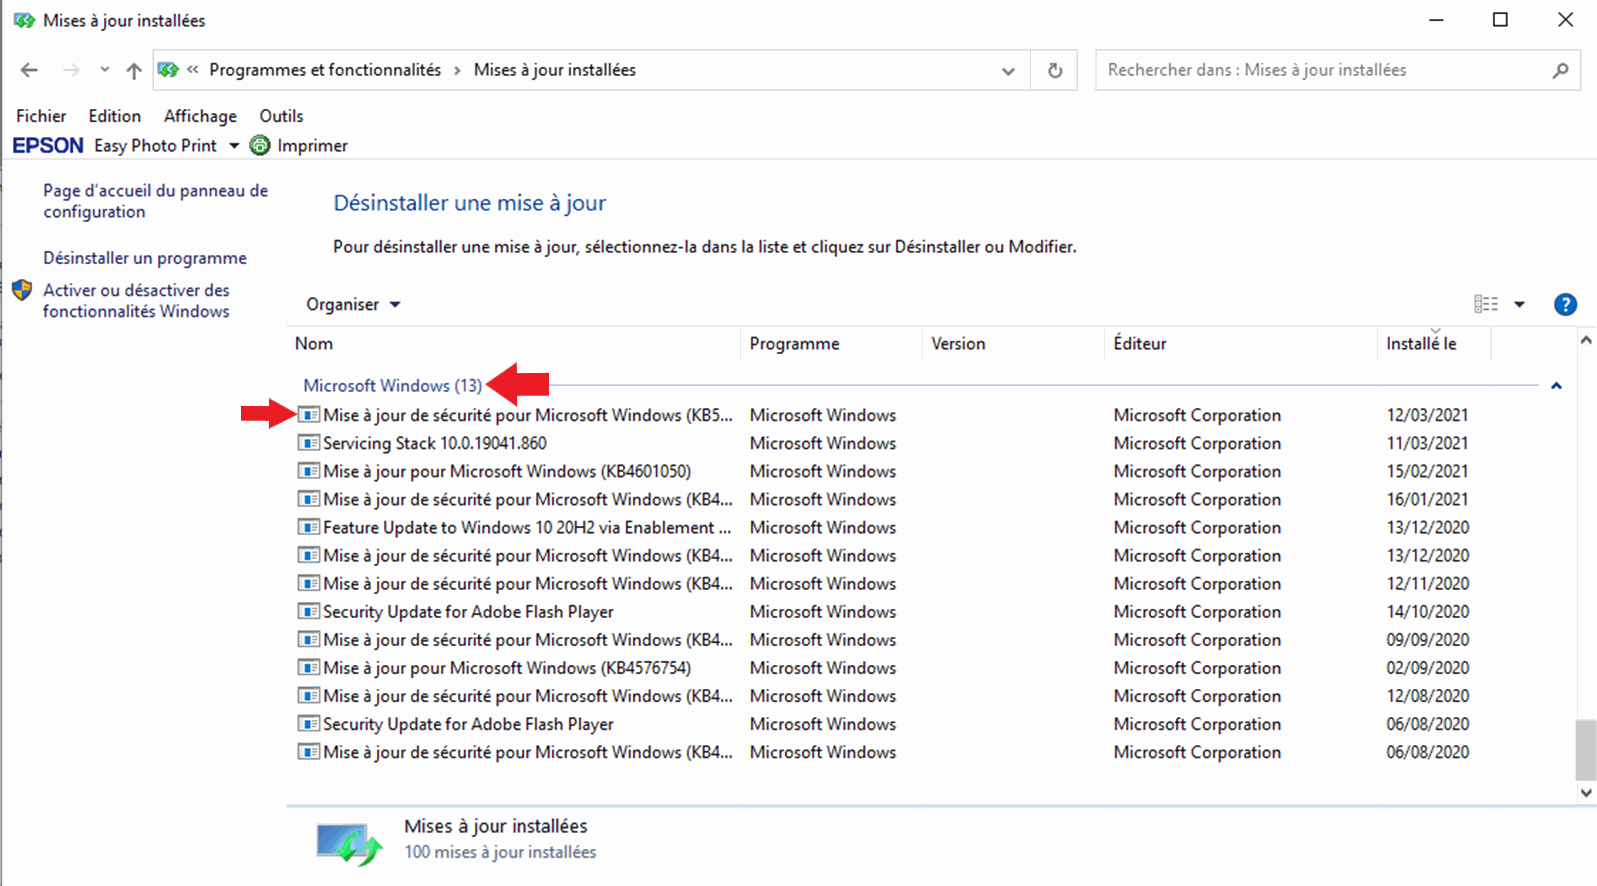Open Désinstaller un programme link
Viewport: 1597px width, 886px height.
[x=145, y=258]
